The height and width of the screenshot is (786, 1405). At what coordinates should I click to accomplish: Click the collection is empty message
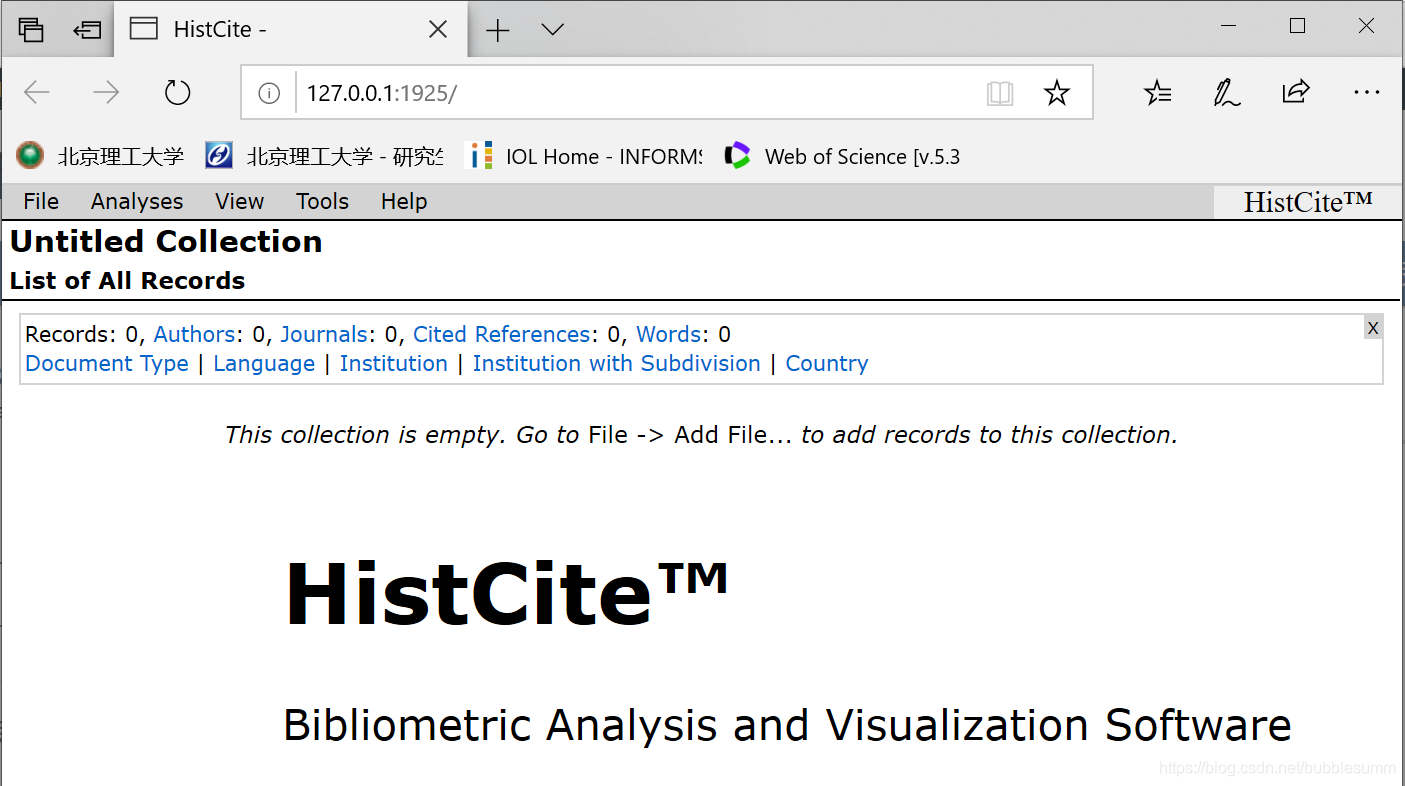701,435
